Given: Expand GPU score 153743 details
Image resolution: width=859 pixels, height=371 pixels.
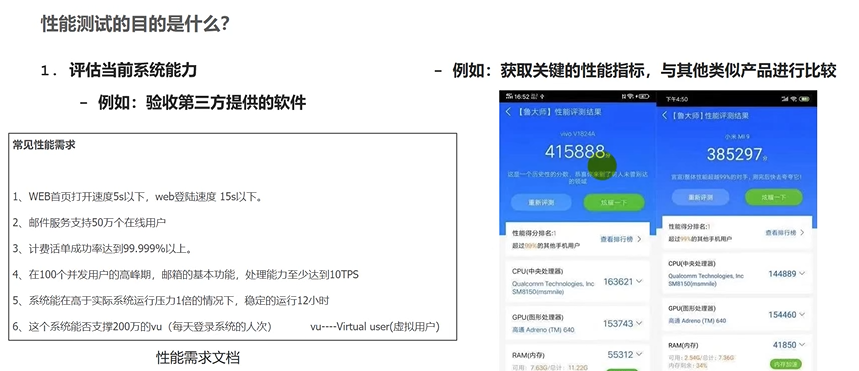Looking at the screenshot, I should click(639, 324).
